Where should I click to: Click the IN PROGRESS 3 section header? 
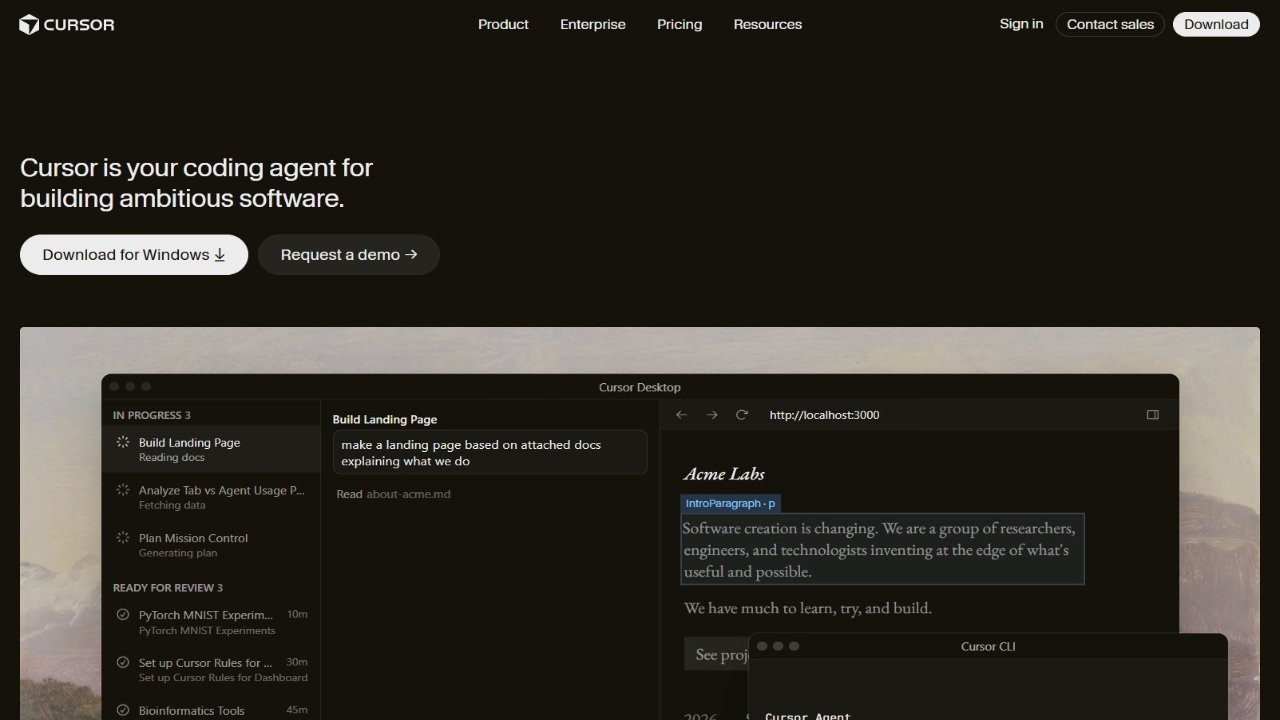152,415
